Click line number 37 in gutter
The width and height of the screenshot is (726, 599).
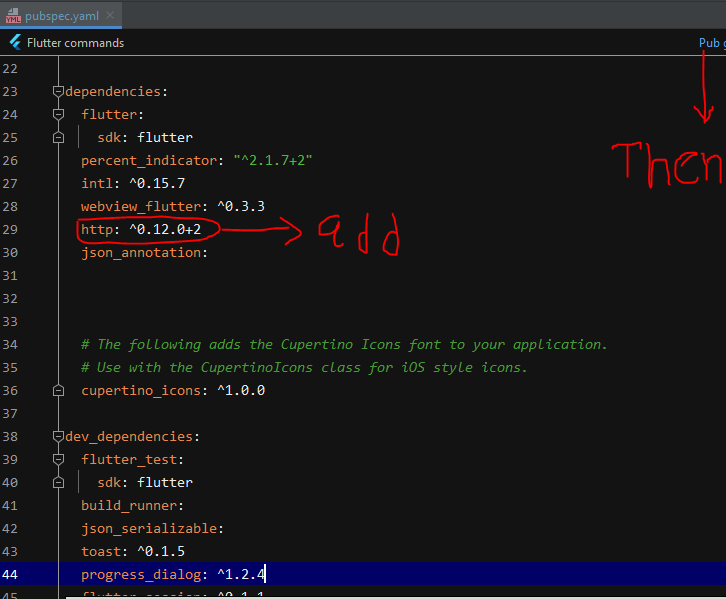click(x=10, y=414)
